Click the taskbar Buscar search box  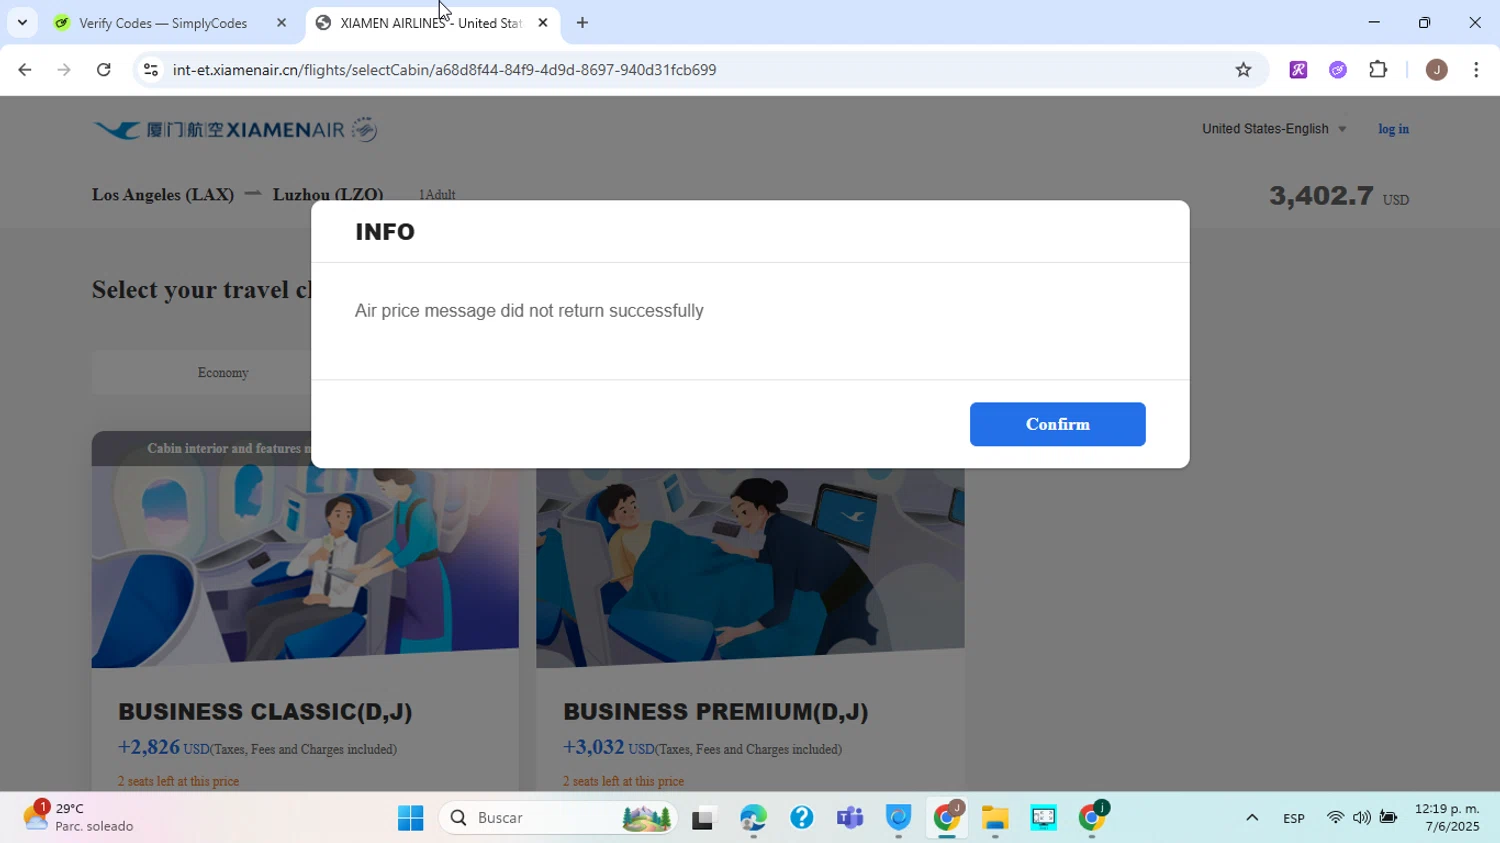[558, 818]
